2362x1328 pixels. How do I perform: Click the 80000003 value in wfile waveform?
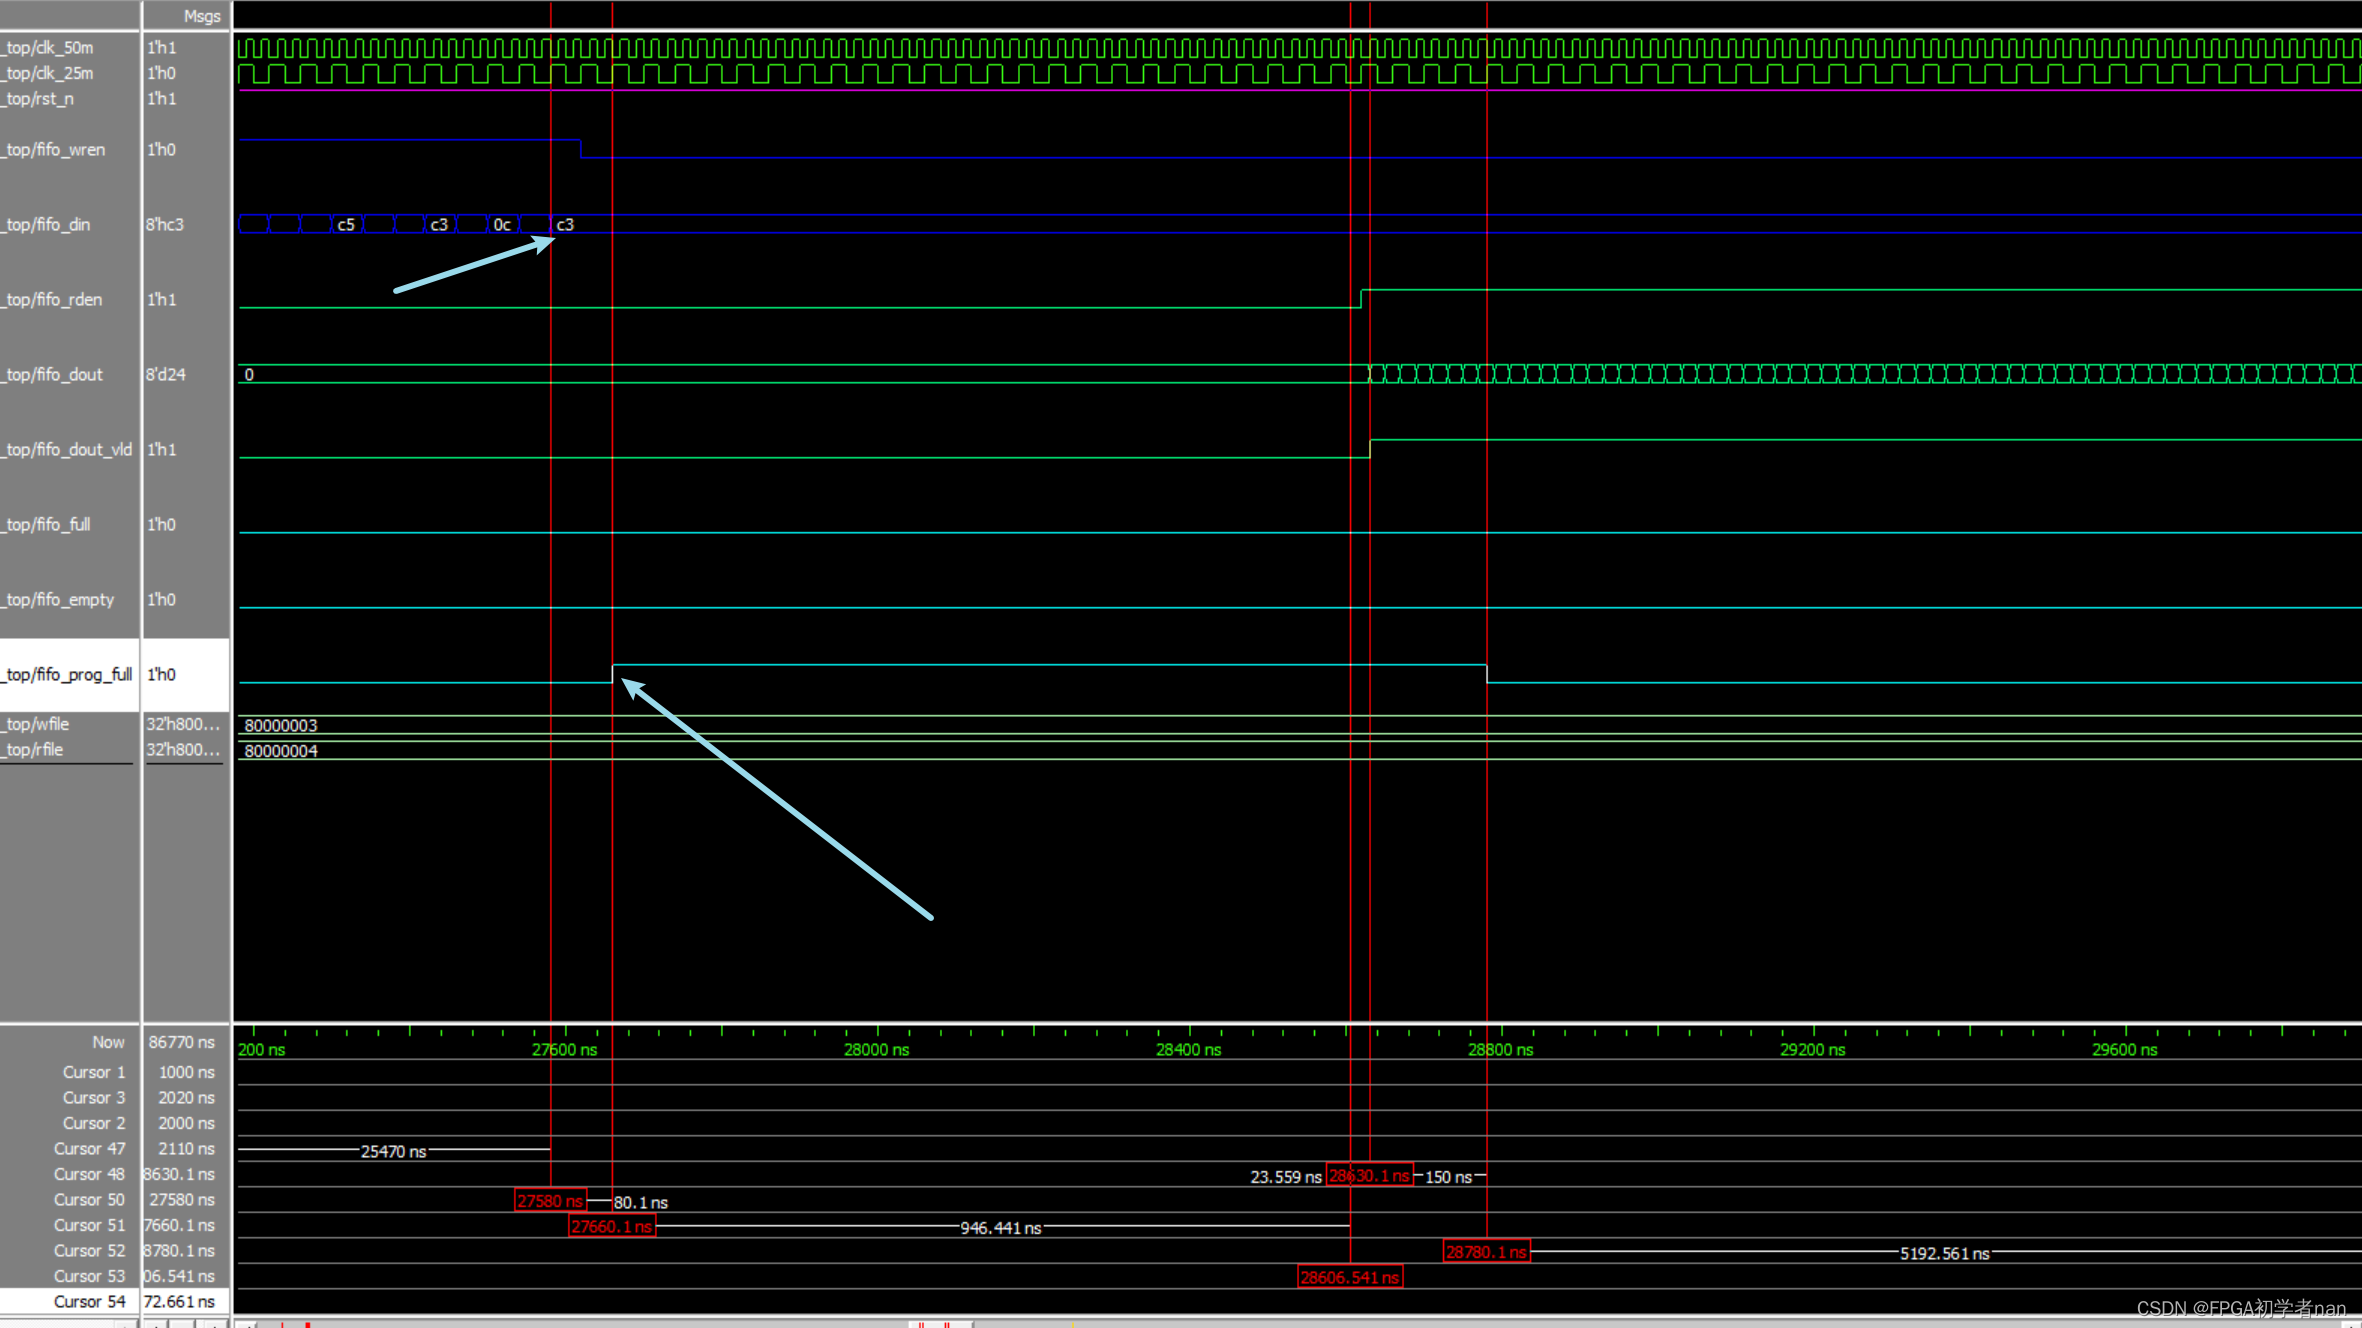point(281,725)
